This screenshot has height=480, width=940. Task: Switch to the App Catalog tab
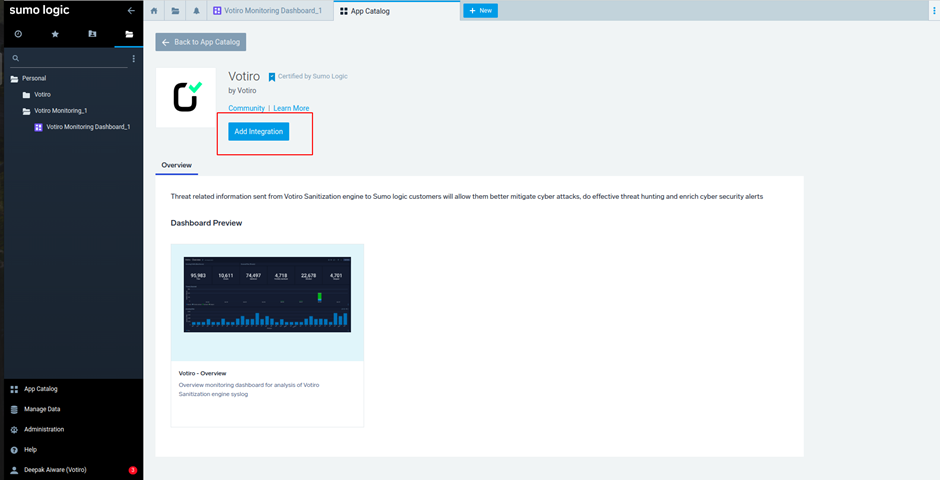coord(396,11)
